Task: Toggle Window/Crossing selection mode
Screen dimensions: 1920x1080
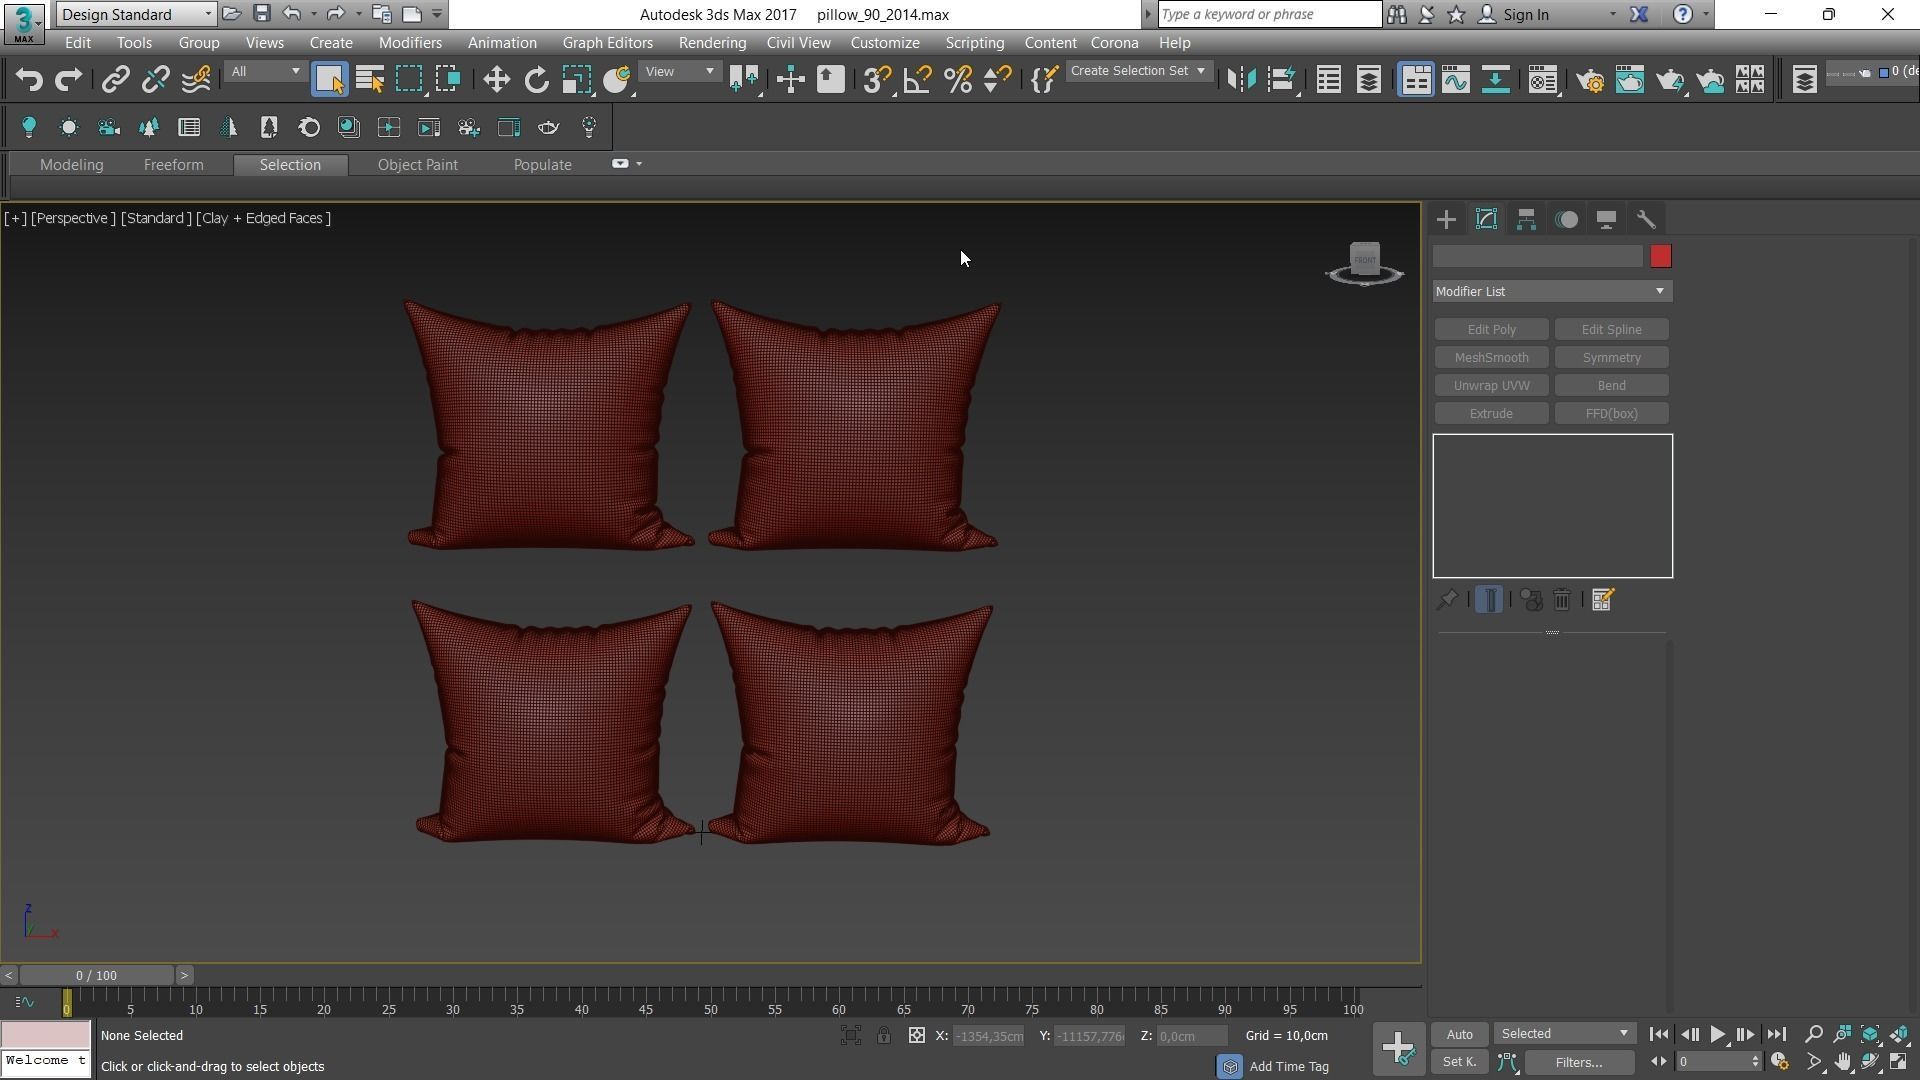Action: (x=448, y=80)
